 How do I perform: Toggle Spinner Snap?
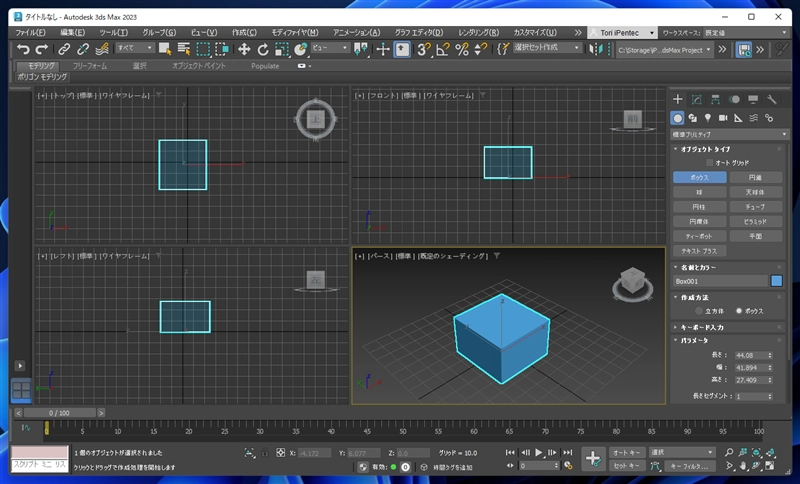coord(481,49)
